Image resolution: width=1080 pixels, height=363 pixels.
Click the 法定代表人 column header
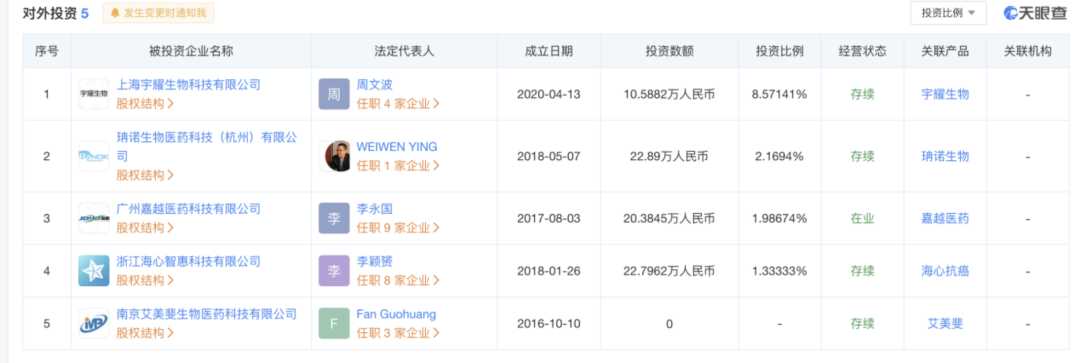pyautogui.click(x=404, y=51)
